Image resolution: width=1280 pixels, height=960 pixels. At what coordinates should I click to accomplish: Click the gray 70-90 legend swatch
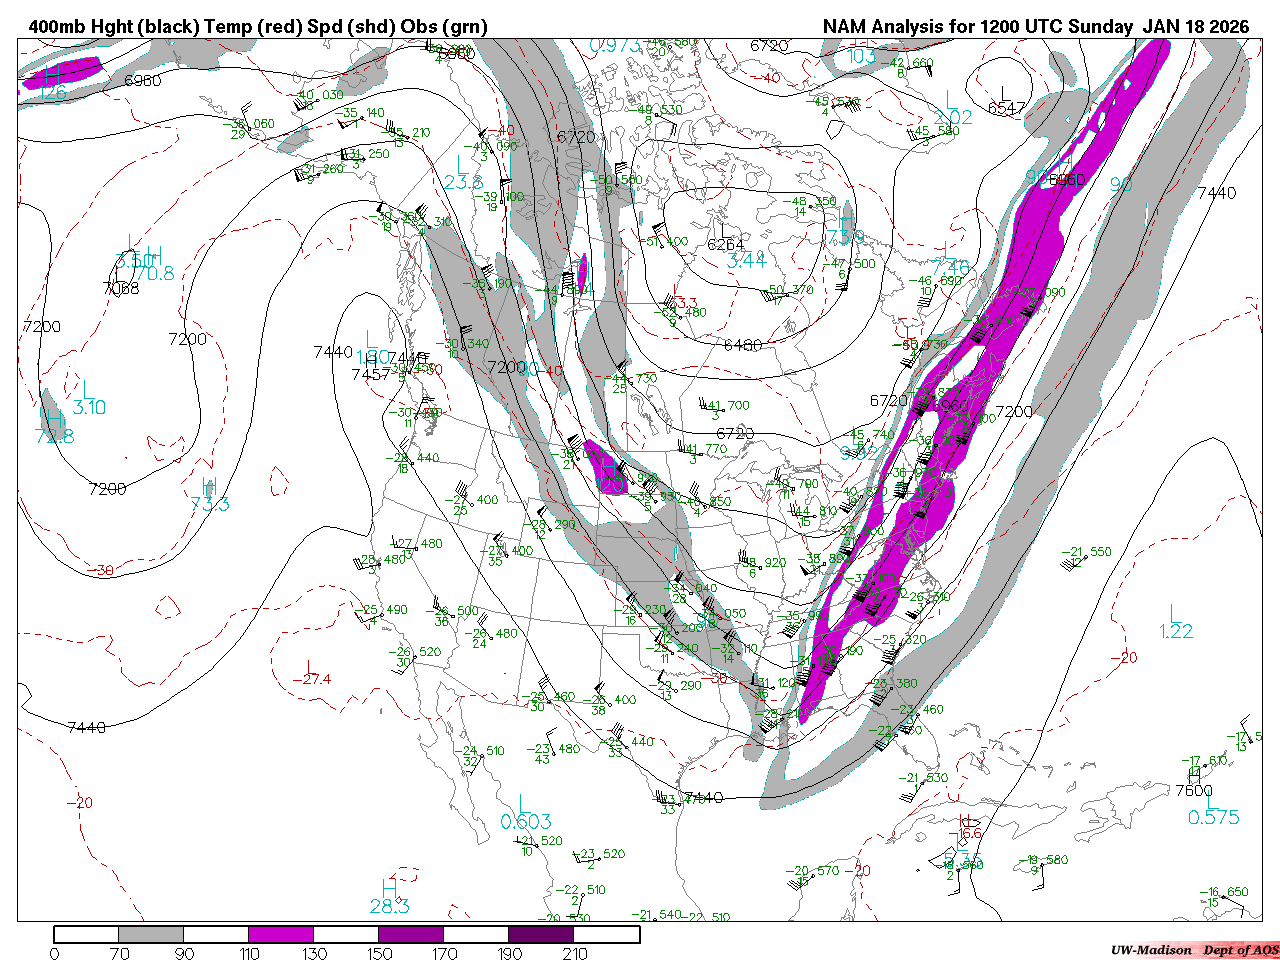coord(151,934)
